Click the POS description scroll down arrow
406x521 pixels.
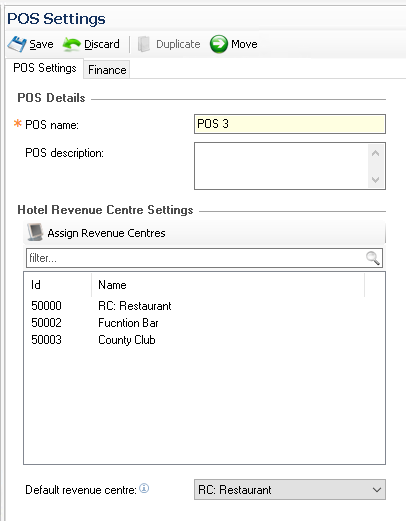coord(376,180)
